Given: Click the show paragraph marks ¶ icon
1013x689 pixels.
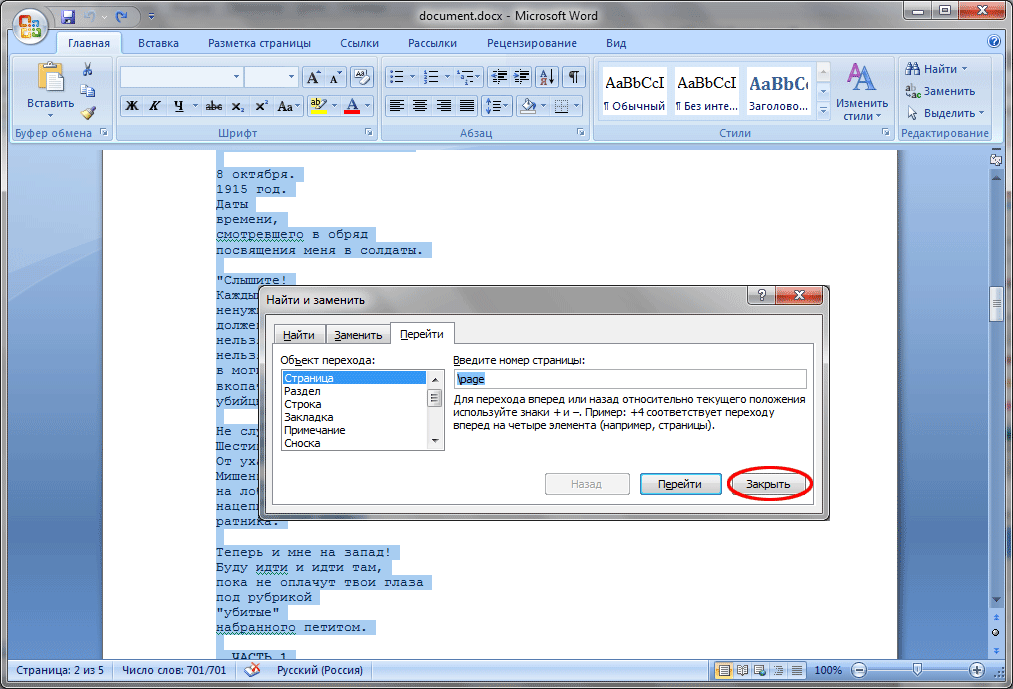Looking at the screenshot, I should pyautogui.click(x=573, y=77).
